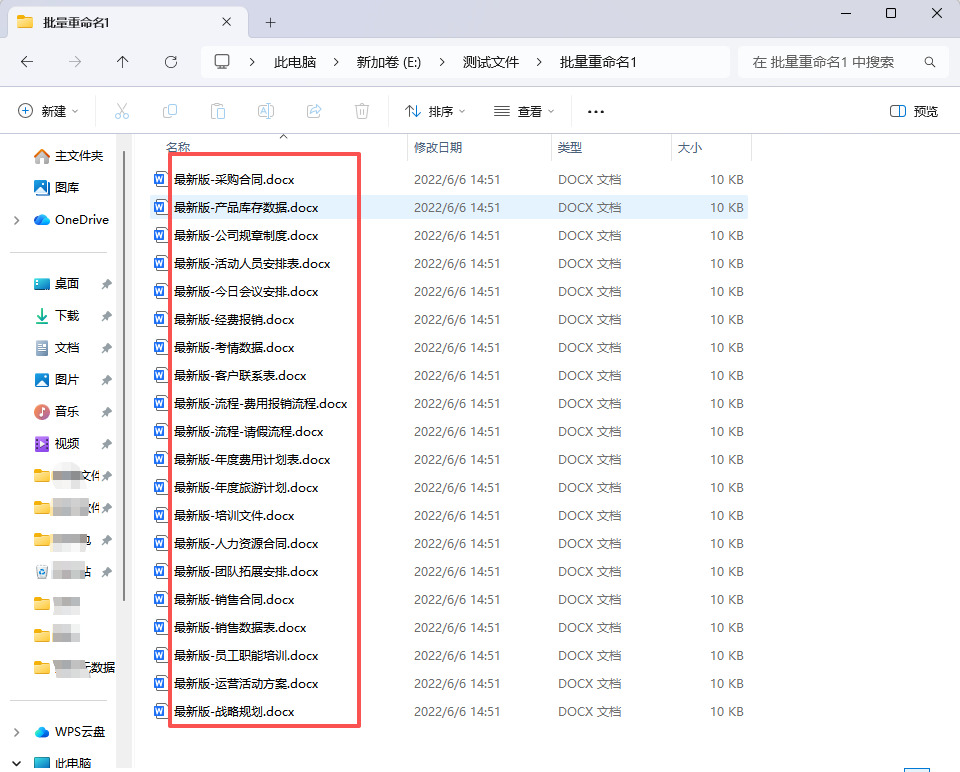Click the 在 批量重命名1 中搜索 search box

tap(845, 62)
